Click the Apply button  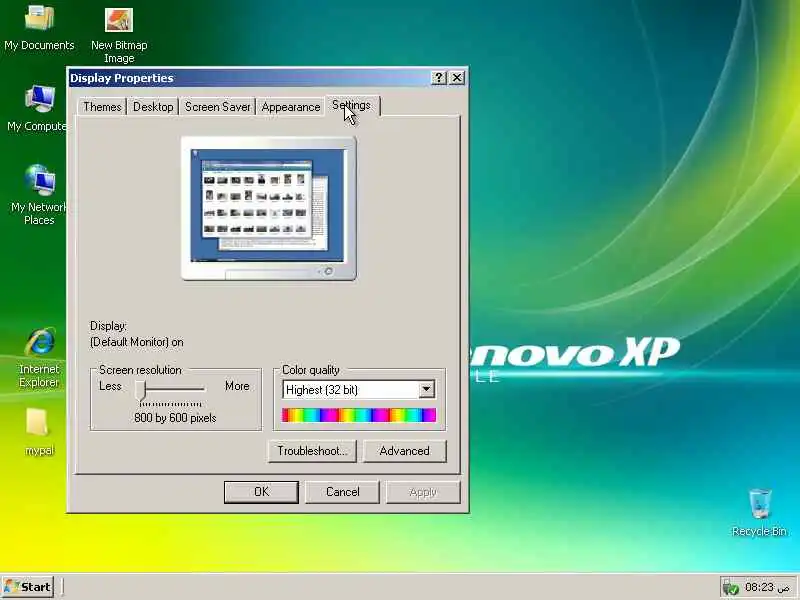coord(423,492)
